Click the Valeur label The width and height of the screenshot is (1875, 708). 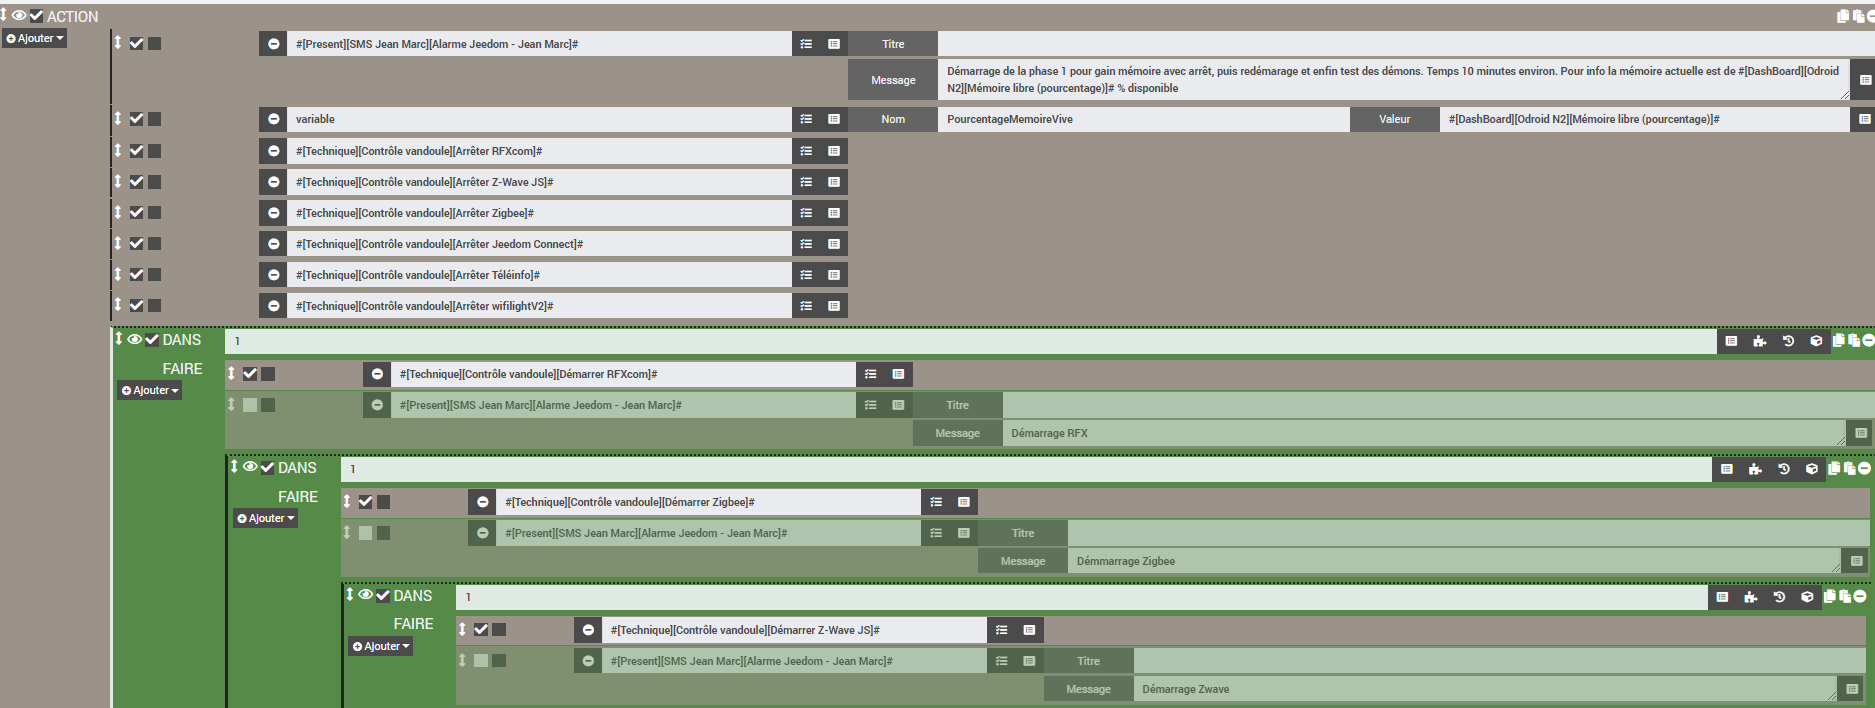pos(1395,119)
